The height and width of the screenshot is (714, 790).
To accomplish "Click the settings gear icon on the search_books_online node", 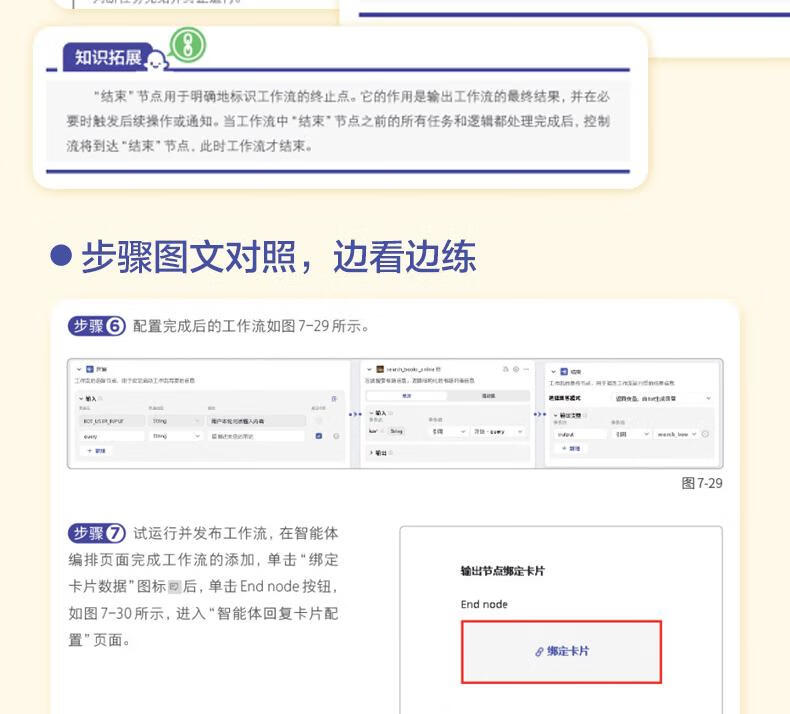I will click(514, 369).
